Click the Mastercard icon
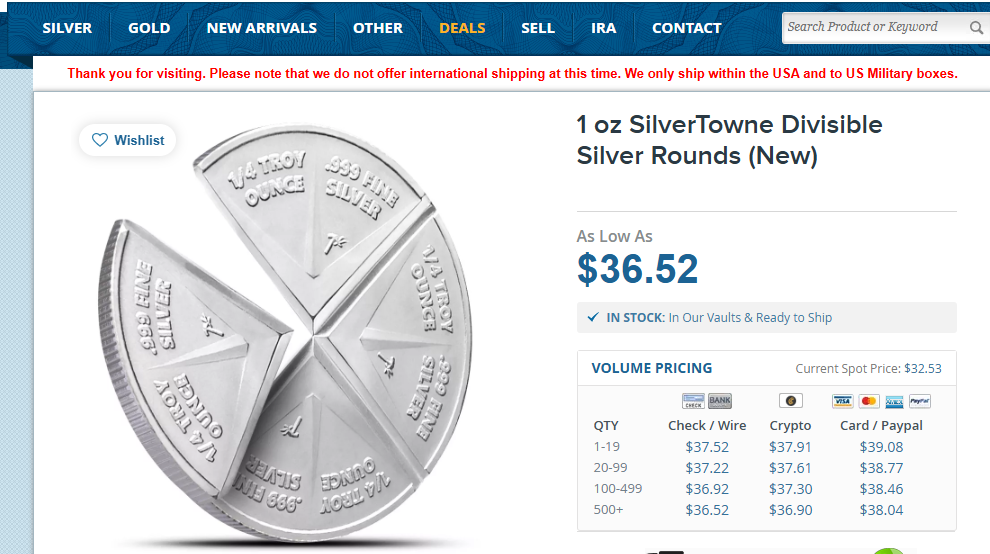This screenshot has width=990, height=554. (869, 401)
